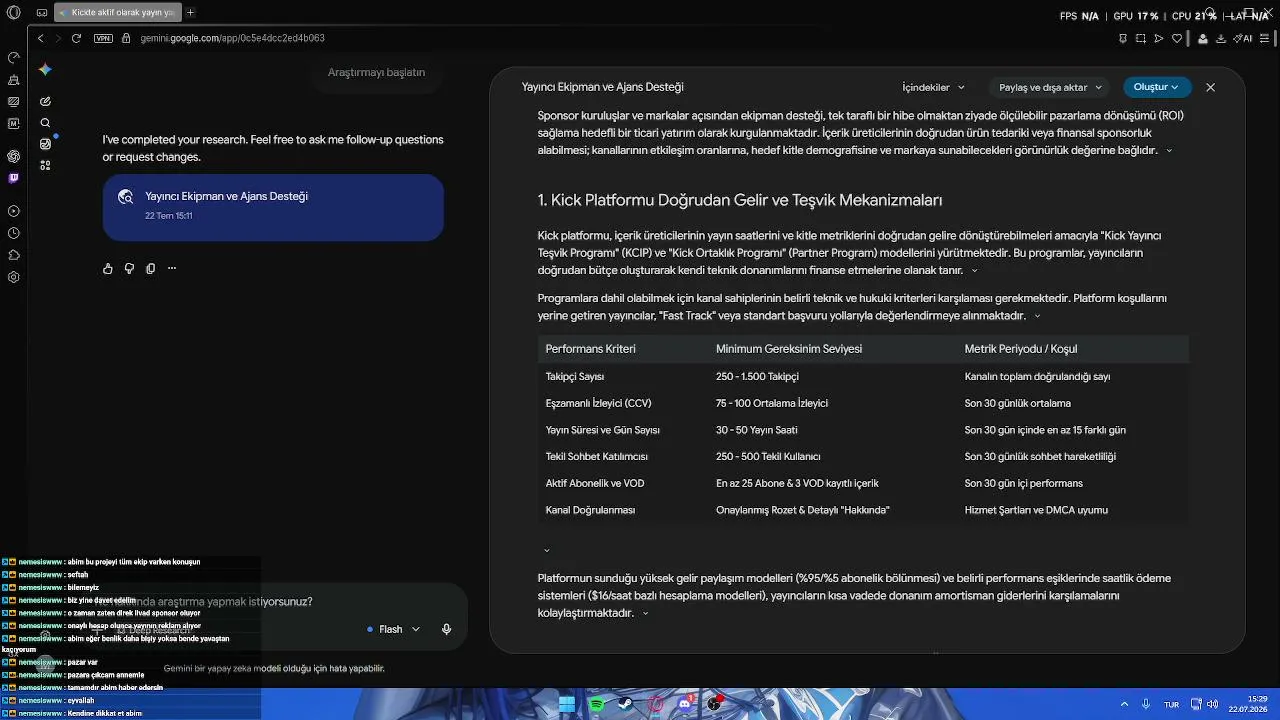
Task: Click the Minimum Gereksinim Seviyesi column header
Action: (789, 349)
